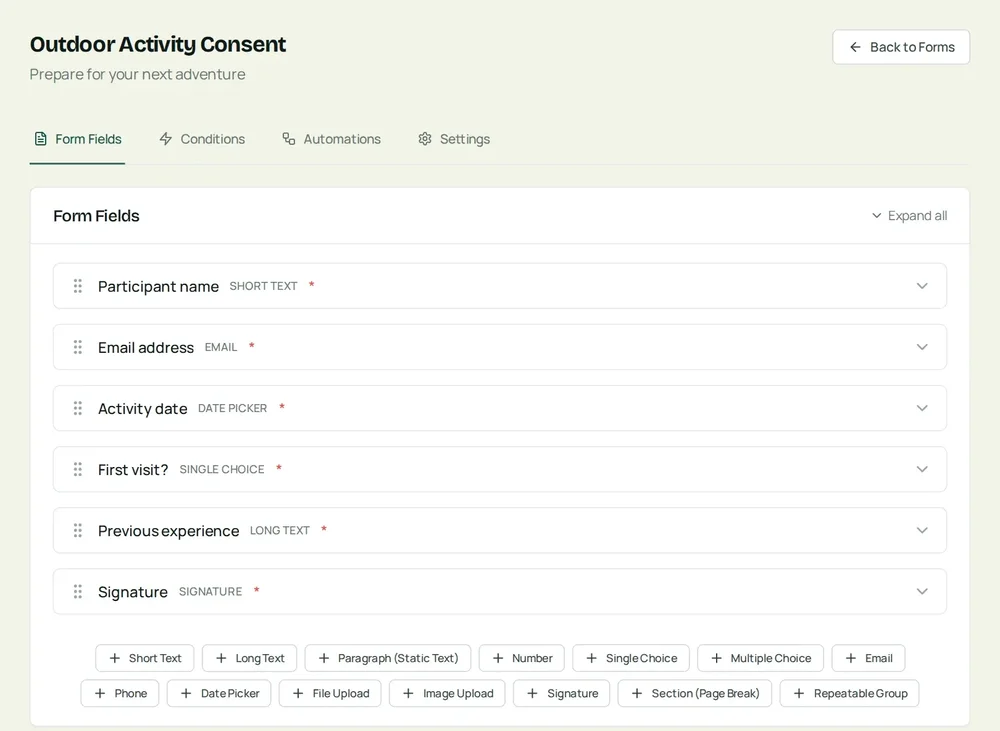Image resolution: width=1000 pixels, height=731 pixels.
Task: Click the plus icon on Short Text
Action: pyautogui.click(x=115, y=658)
